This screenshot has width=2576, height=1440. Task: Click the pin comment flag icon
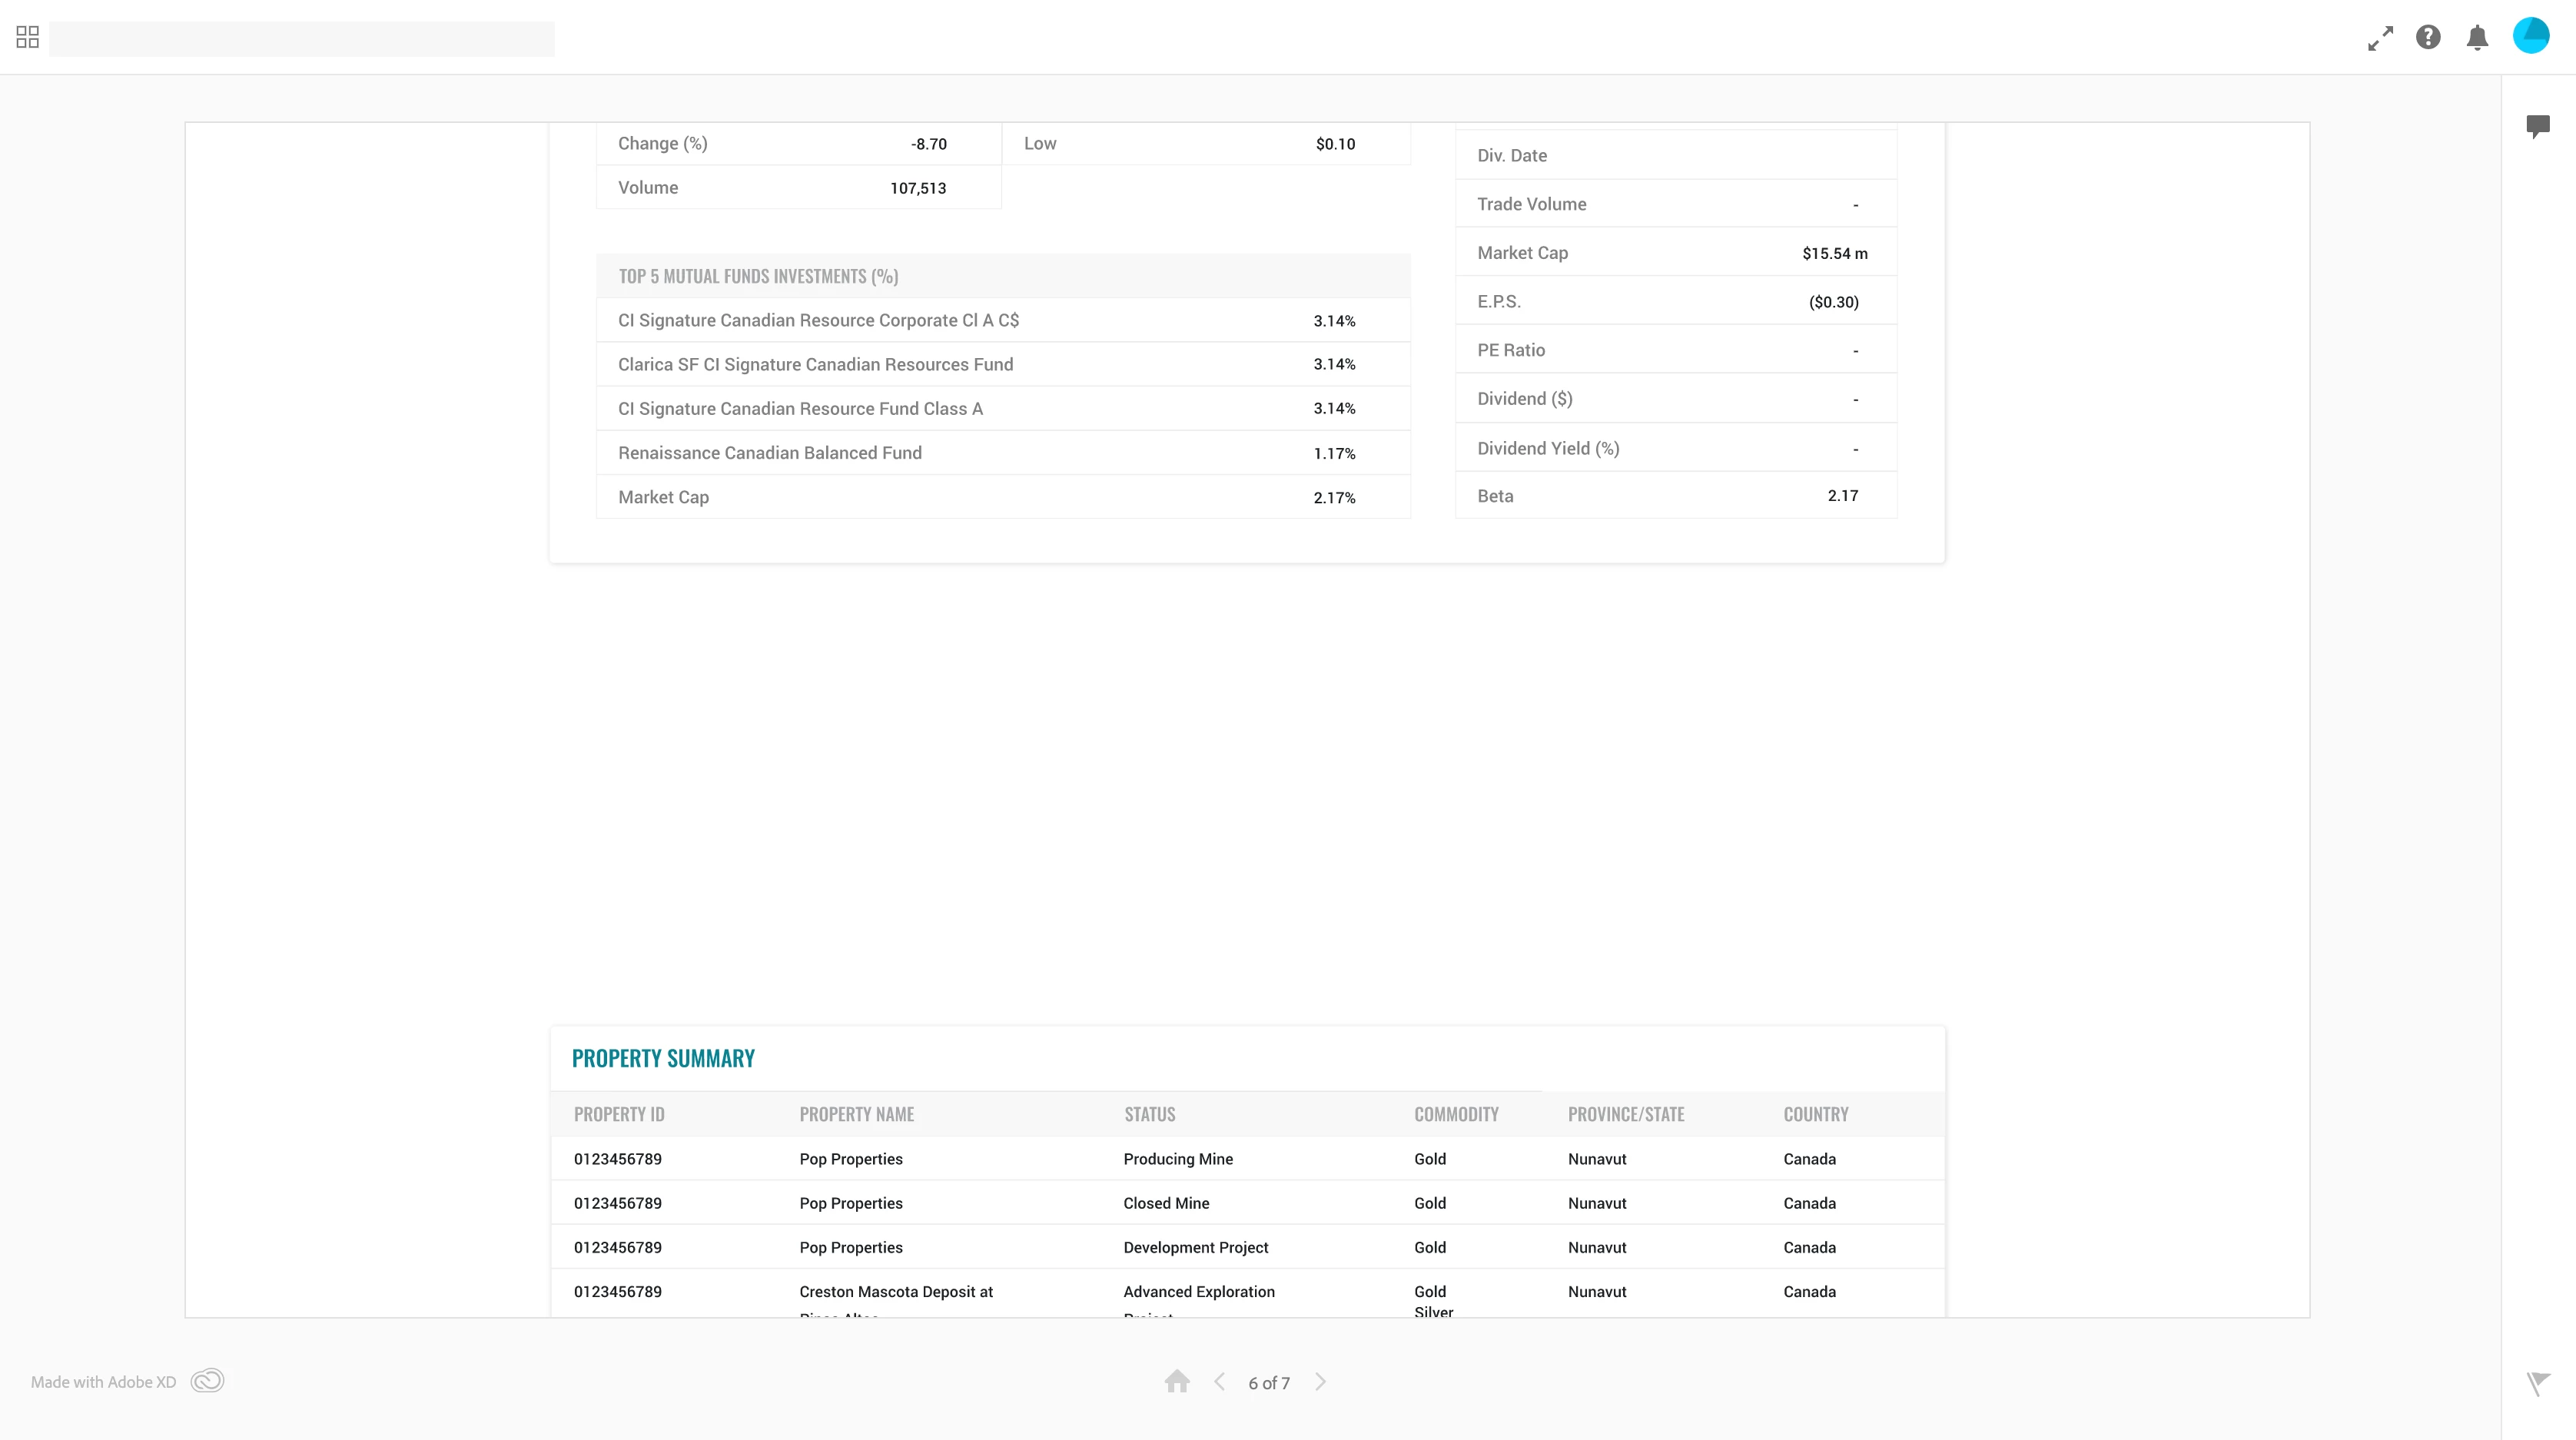[x=2537, y=1383]
